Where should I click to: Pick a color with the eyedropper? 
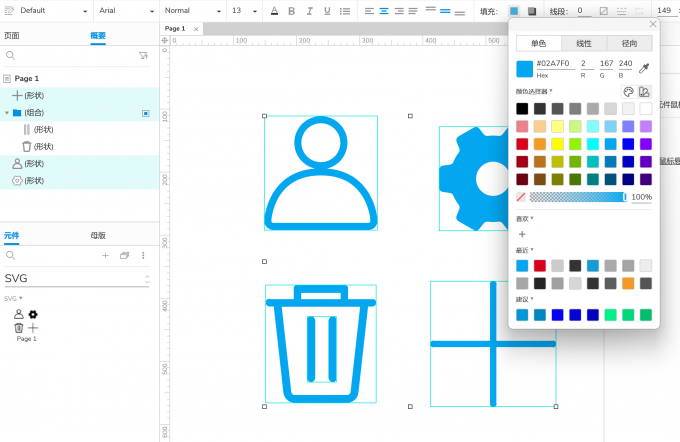644,68
